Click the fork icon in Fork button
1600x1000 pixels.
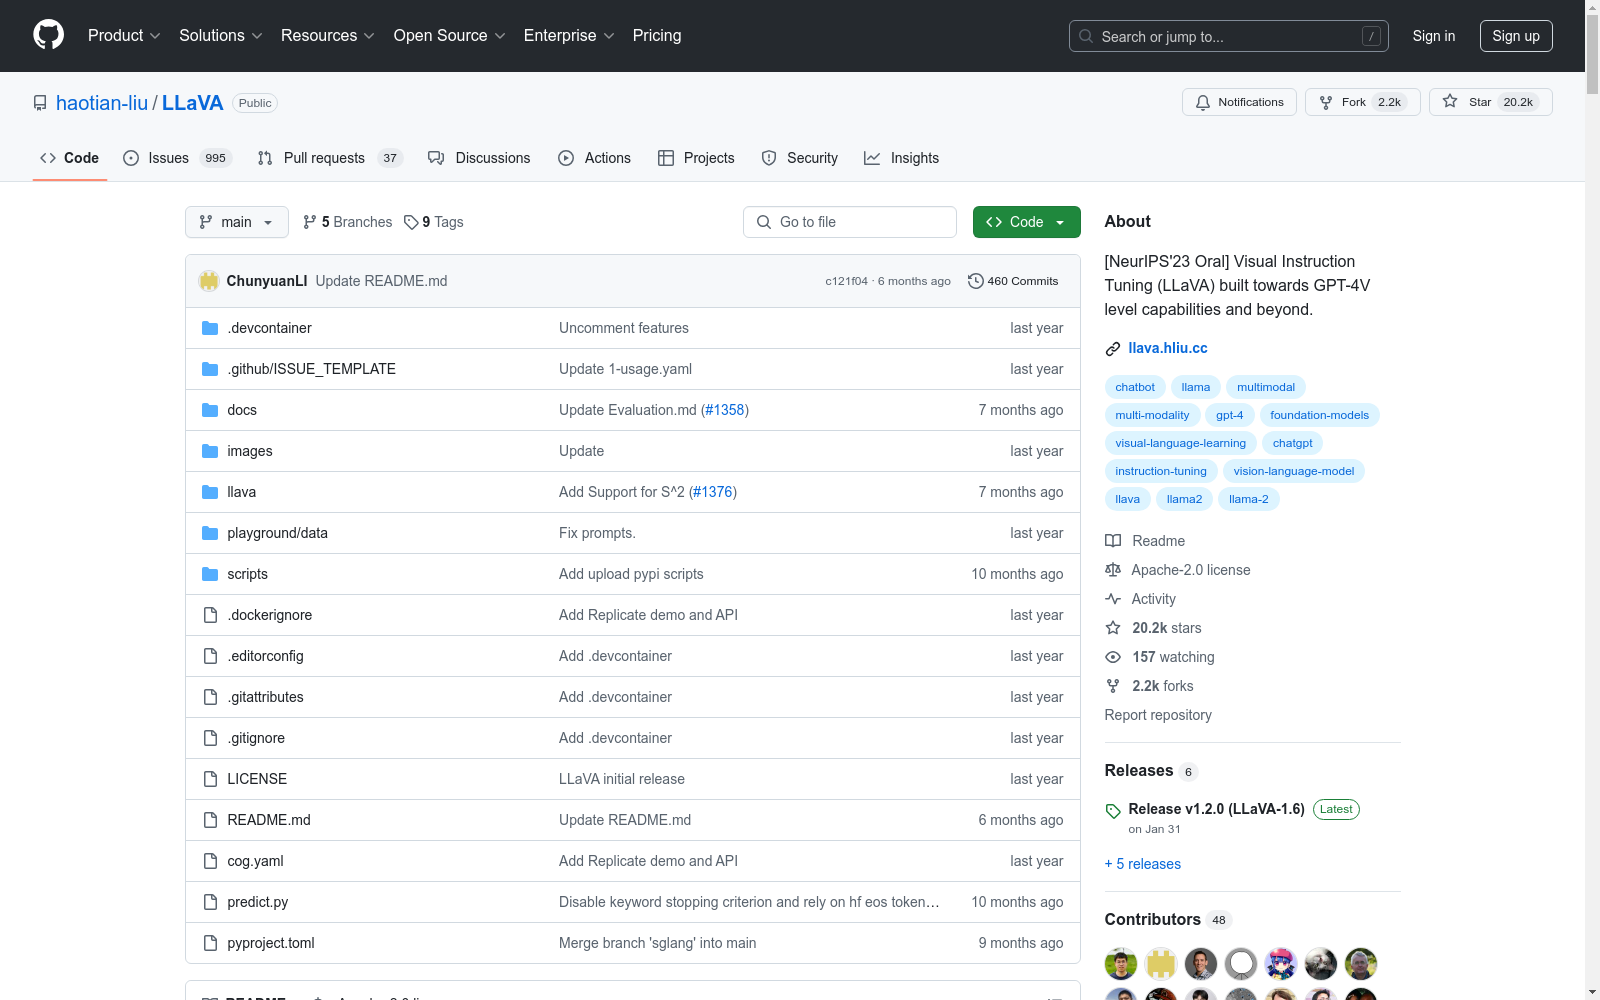pos(1326,102)
